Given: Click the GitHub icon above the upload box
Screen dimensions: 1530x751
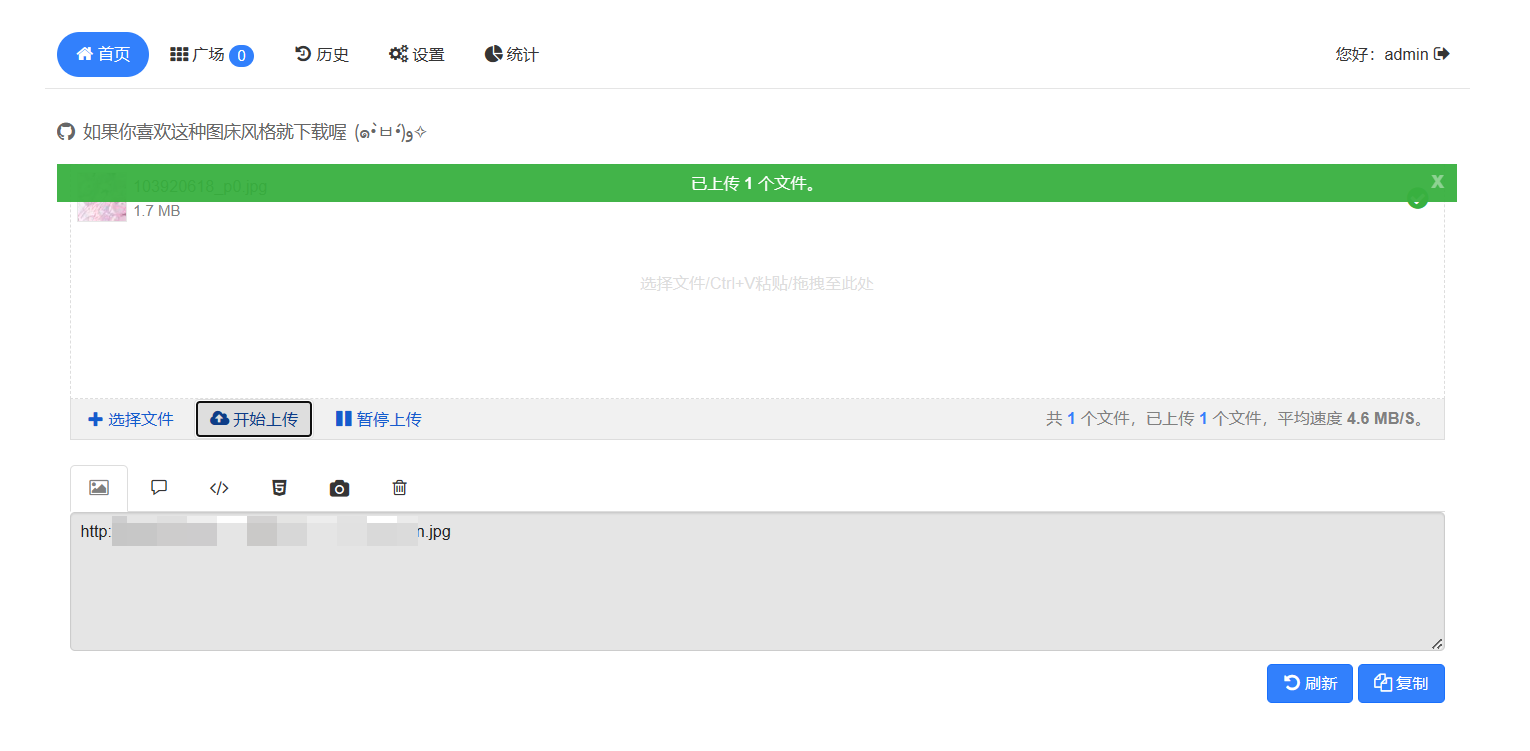Looking at the screenshot, I should pyautogui.click(x=66, y=132).
